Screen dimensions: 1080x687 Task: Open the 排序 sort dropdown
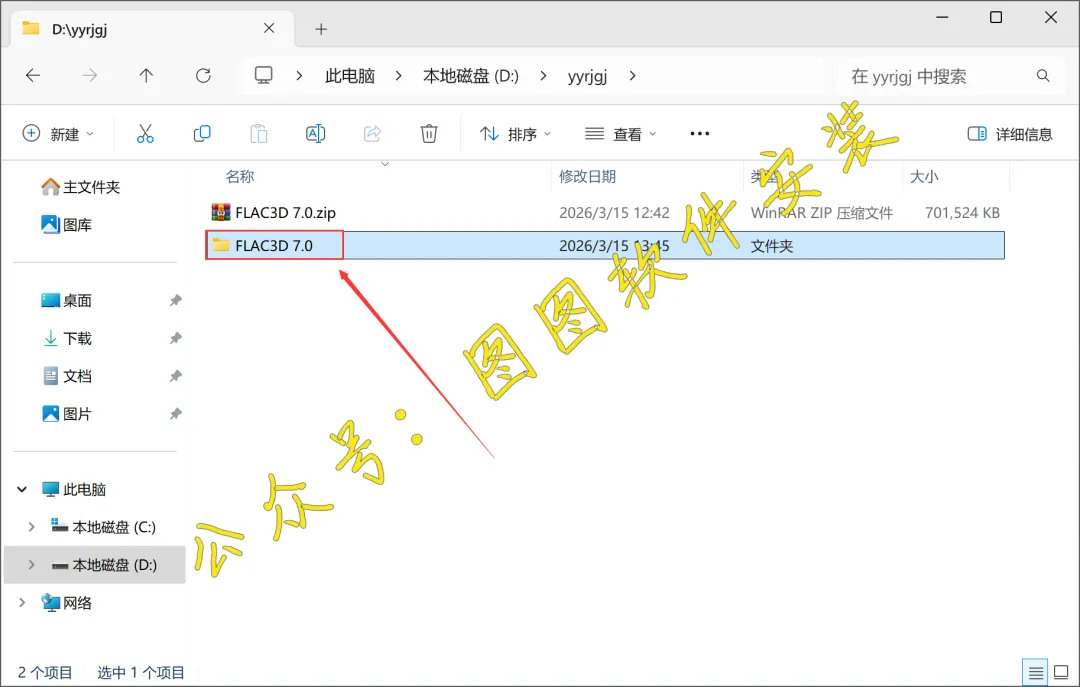coord(516,134)
